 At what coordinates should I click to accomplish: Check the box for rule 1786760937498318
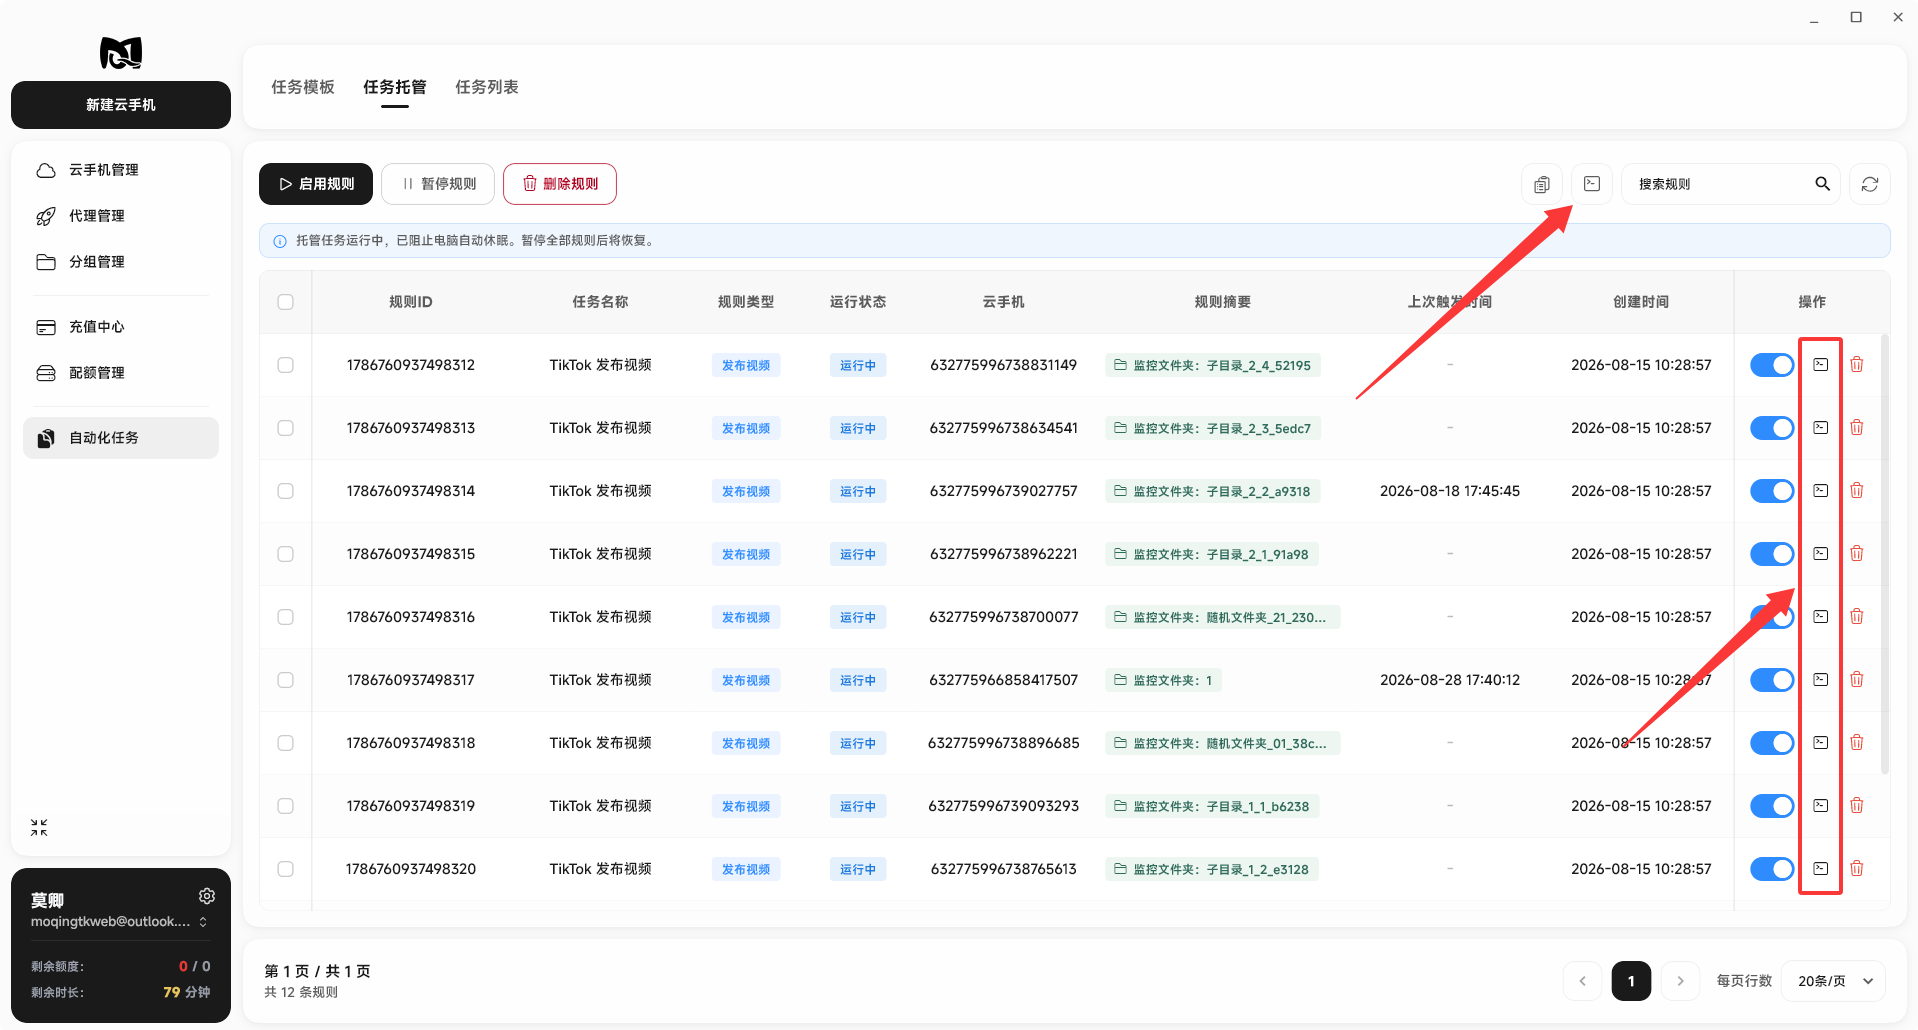[x=286, y=743]
